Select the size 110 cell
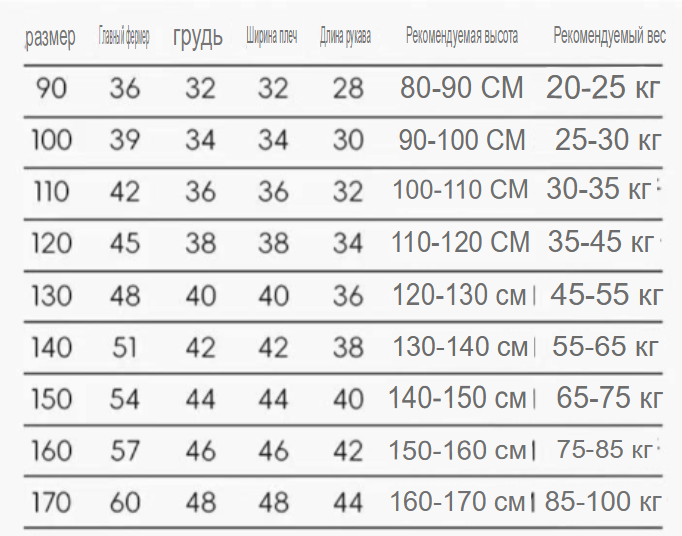The width and height of the screenshot is (682, 536). pos(51,191)
